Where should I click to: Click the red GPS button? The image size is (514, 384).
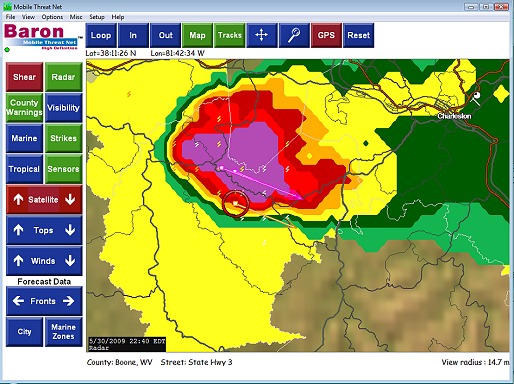point(326,35)
